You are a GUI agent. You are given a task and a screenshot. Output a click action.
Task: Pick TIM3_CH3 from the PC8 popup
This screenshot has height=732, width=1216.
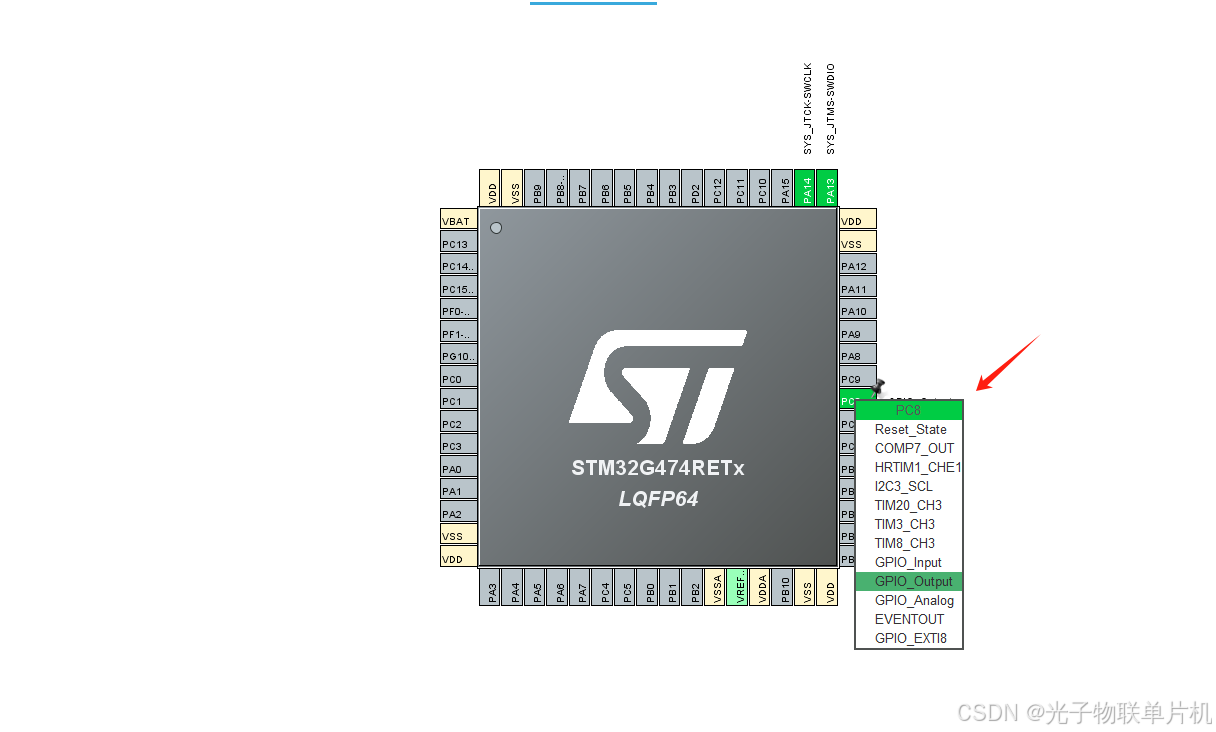pyautogui.click(x=908, y=524)
